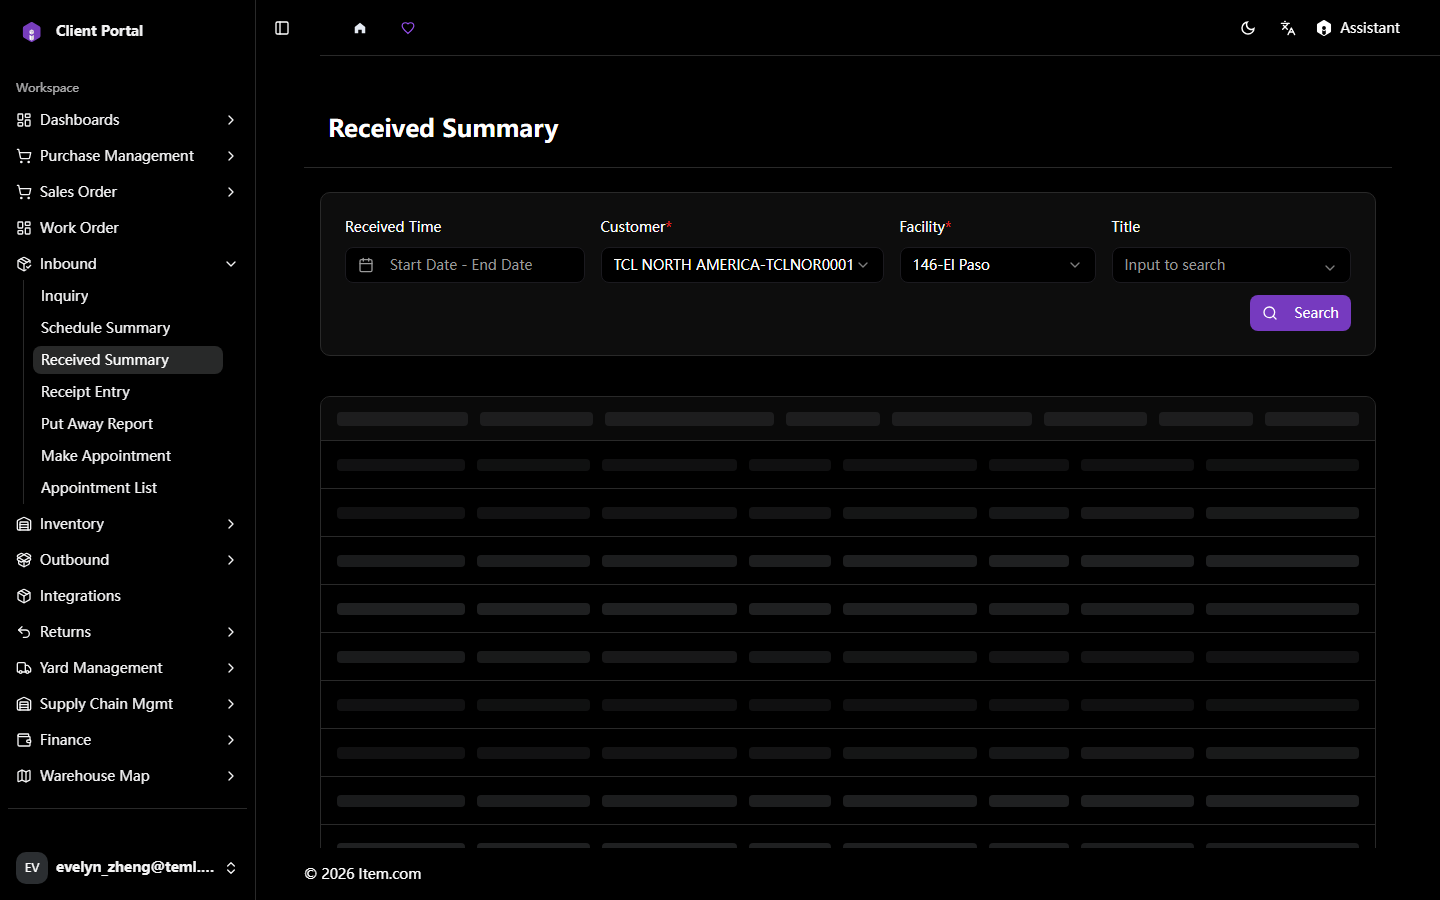Open the evelyn_zheng user account menu

[x=127, y=868]
